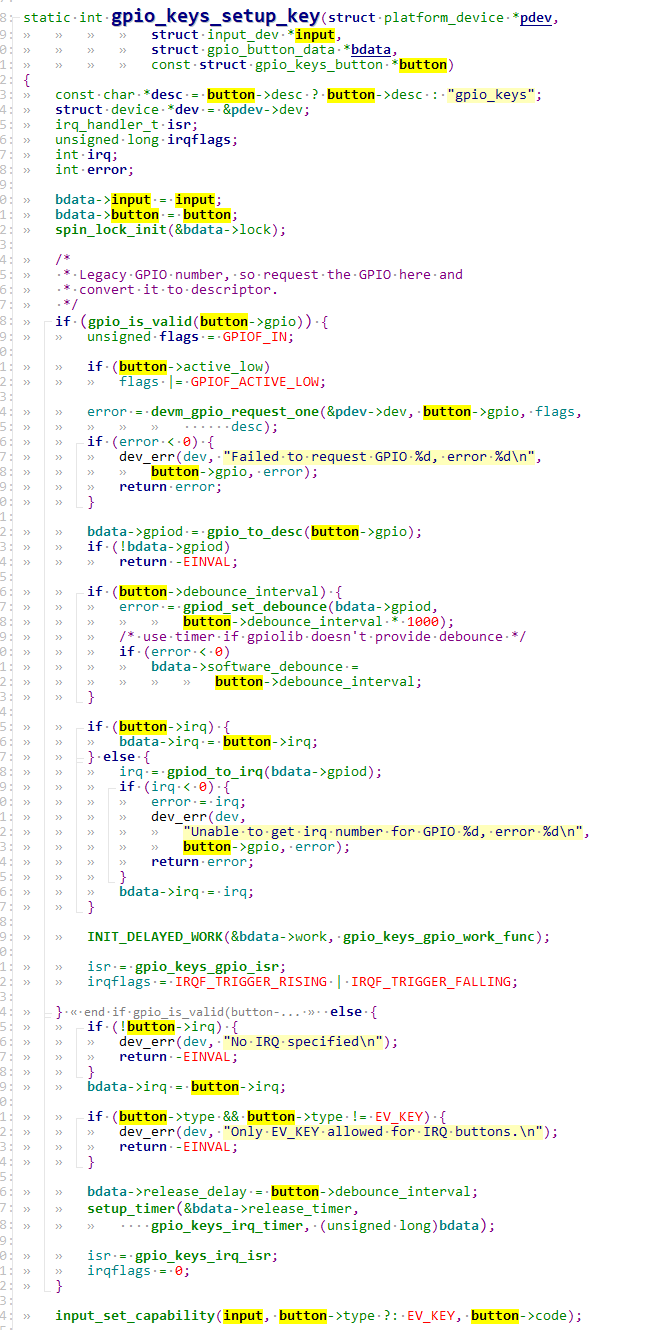This screenshot has width=670, height=1330.
Task: Click gpio_keys_gpio_work_func argument
Action: 439,936
